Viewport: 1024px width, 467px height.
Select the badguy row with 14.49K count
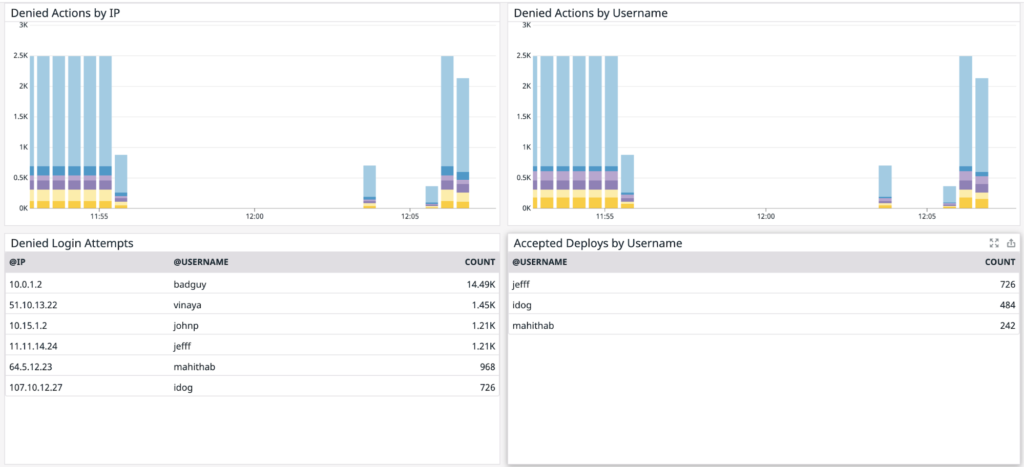[250, 283]
